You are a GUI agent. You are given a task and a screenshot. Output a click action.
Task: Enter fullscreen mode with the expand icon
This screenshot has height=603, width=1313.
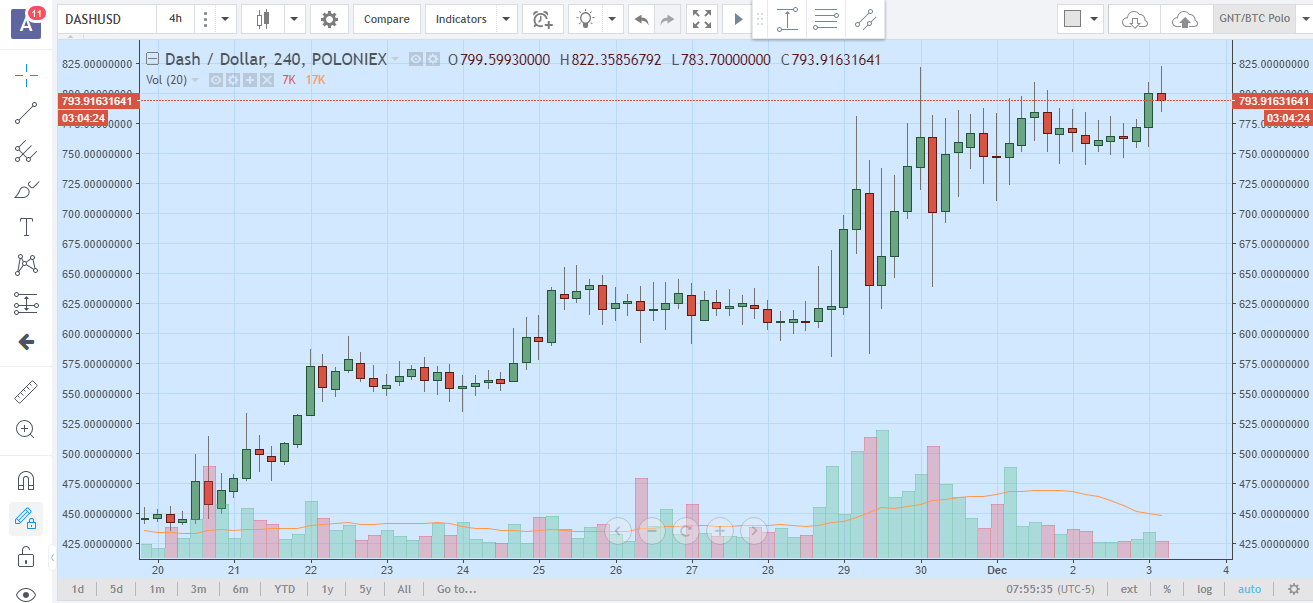tap(702, 19)
